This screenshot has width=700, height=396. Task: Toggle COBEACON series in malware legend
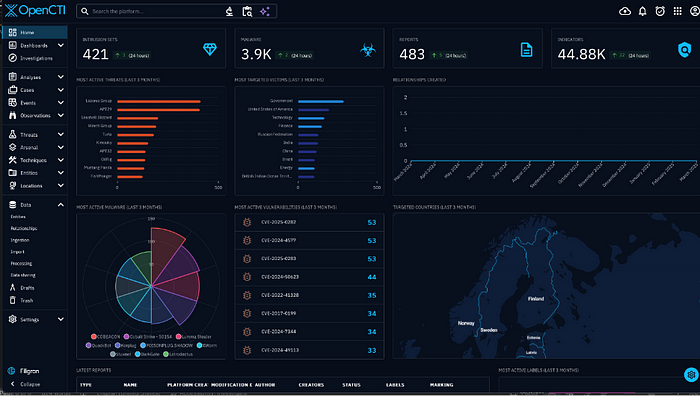pos(106,337)
